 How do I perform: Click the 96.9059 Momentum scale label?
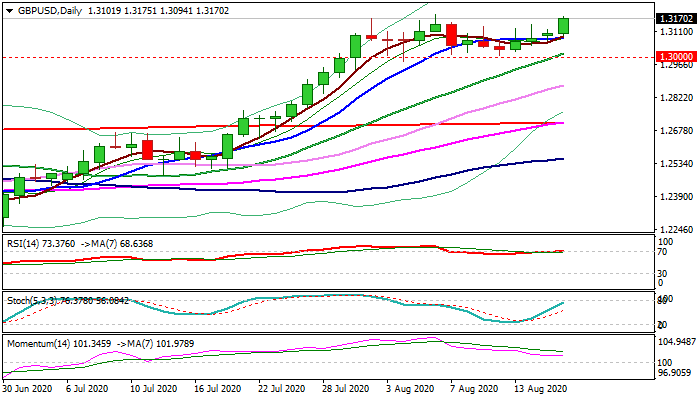pos(676,371)
